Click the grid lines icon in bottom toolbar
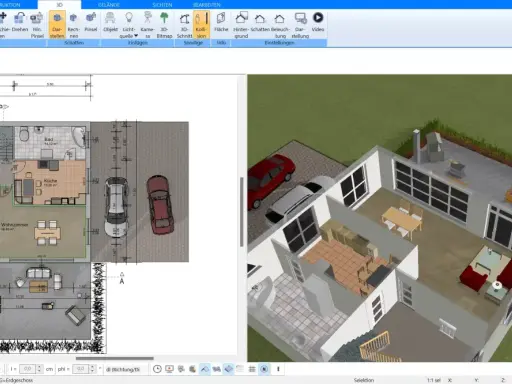 (252, 369)
